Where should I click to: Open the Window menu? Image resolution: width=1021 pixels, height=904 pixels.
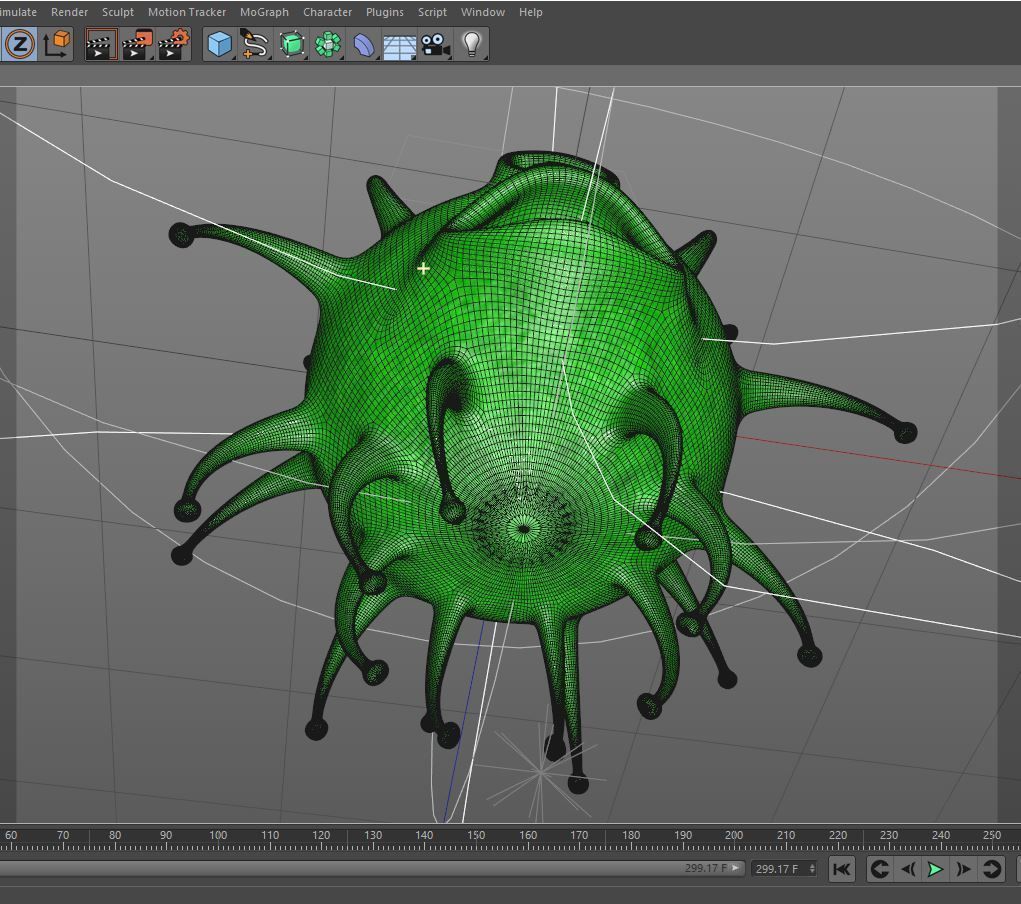[x=483, y=12]
